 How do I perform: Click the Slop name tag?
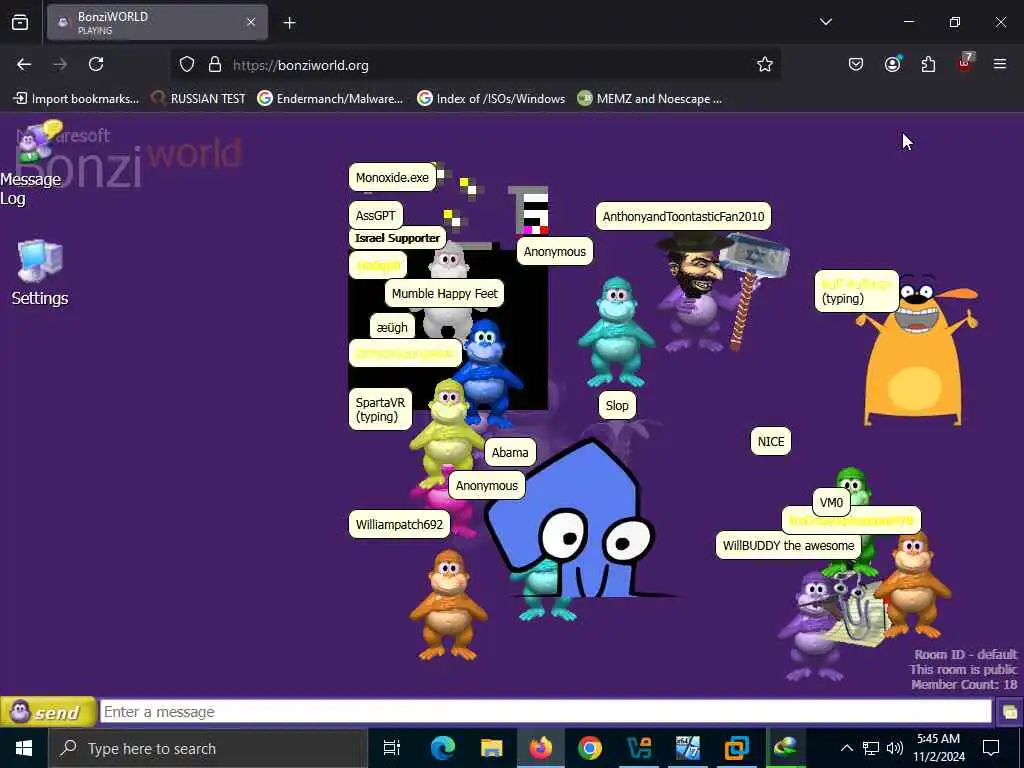(x=616, y=406)
